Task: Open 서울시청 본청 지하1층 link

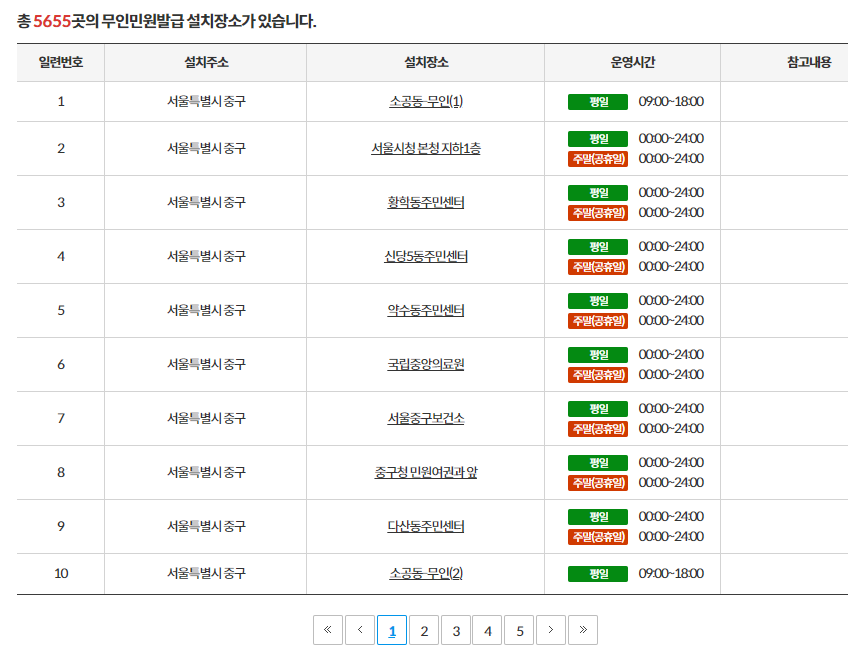Action: [426, 148]
